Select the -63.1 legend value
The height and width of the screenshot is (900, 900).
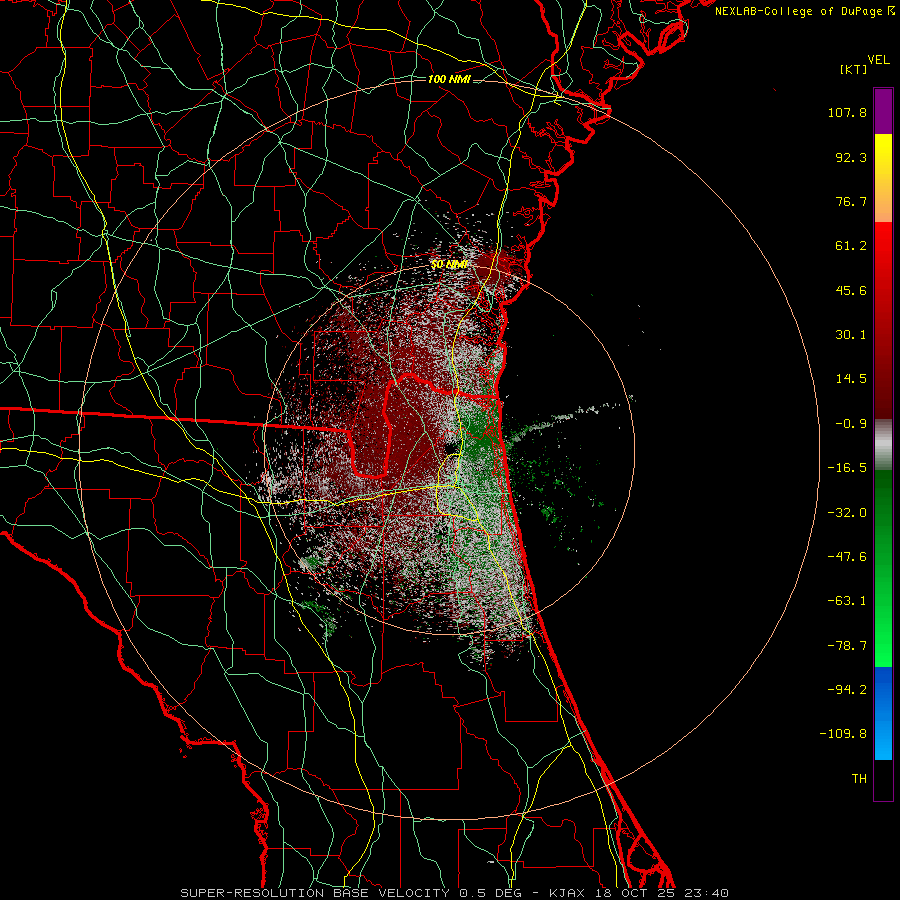(x=847, y=601)
